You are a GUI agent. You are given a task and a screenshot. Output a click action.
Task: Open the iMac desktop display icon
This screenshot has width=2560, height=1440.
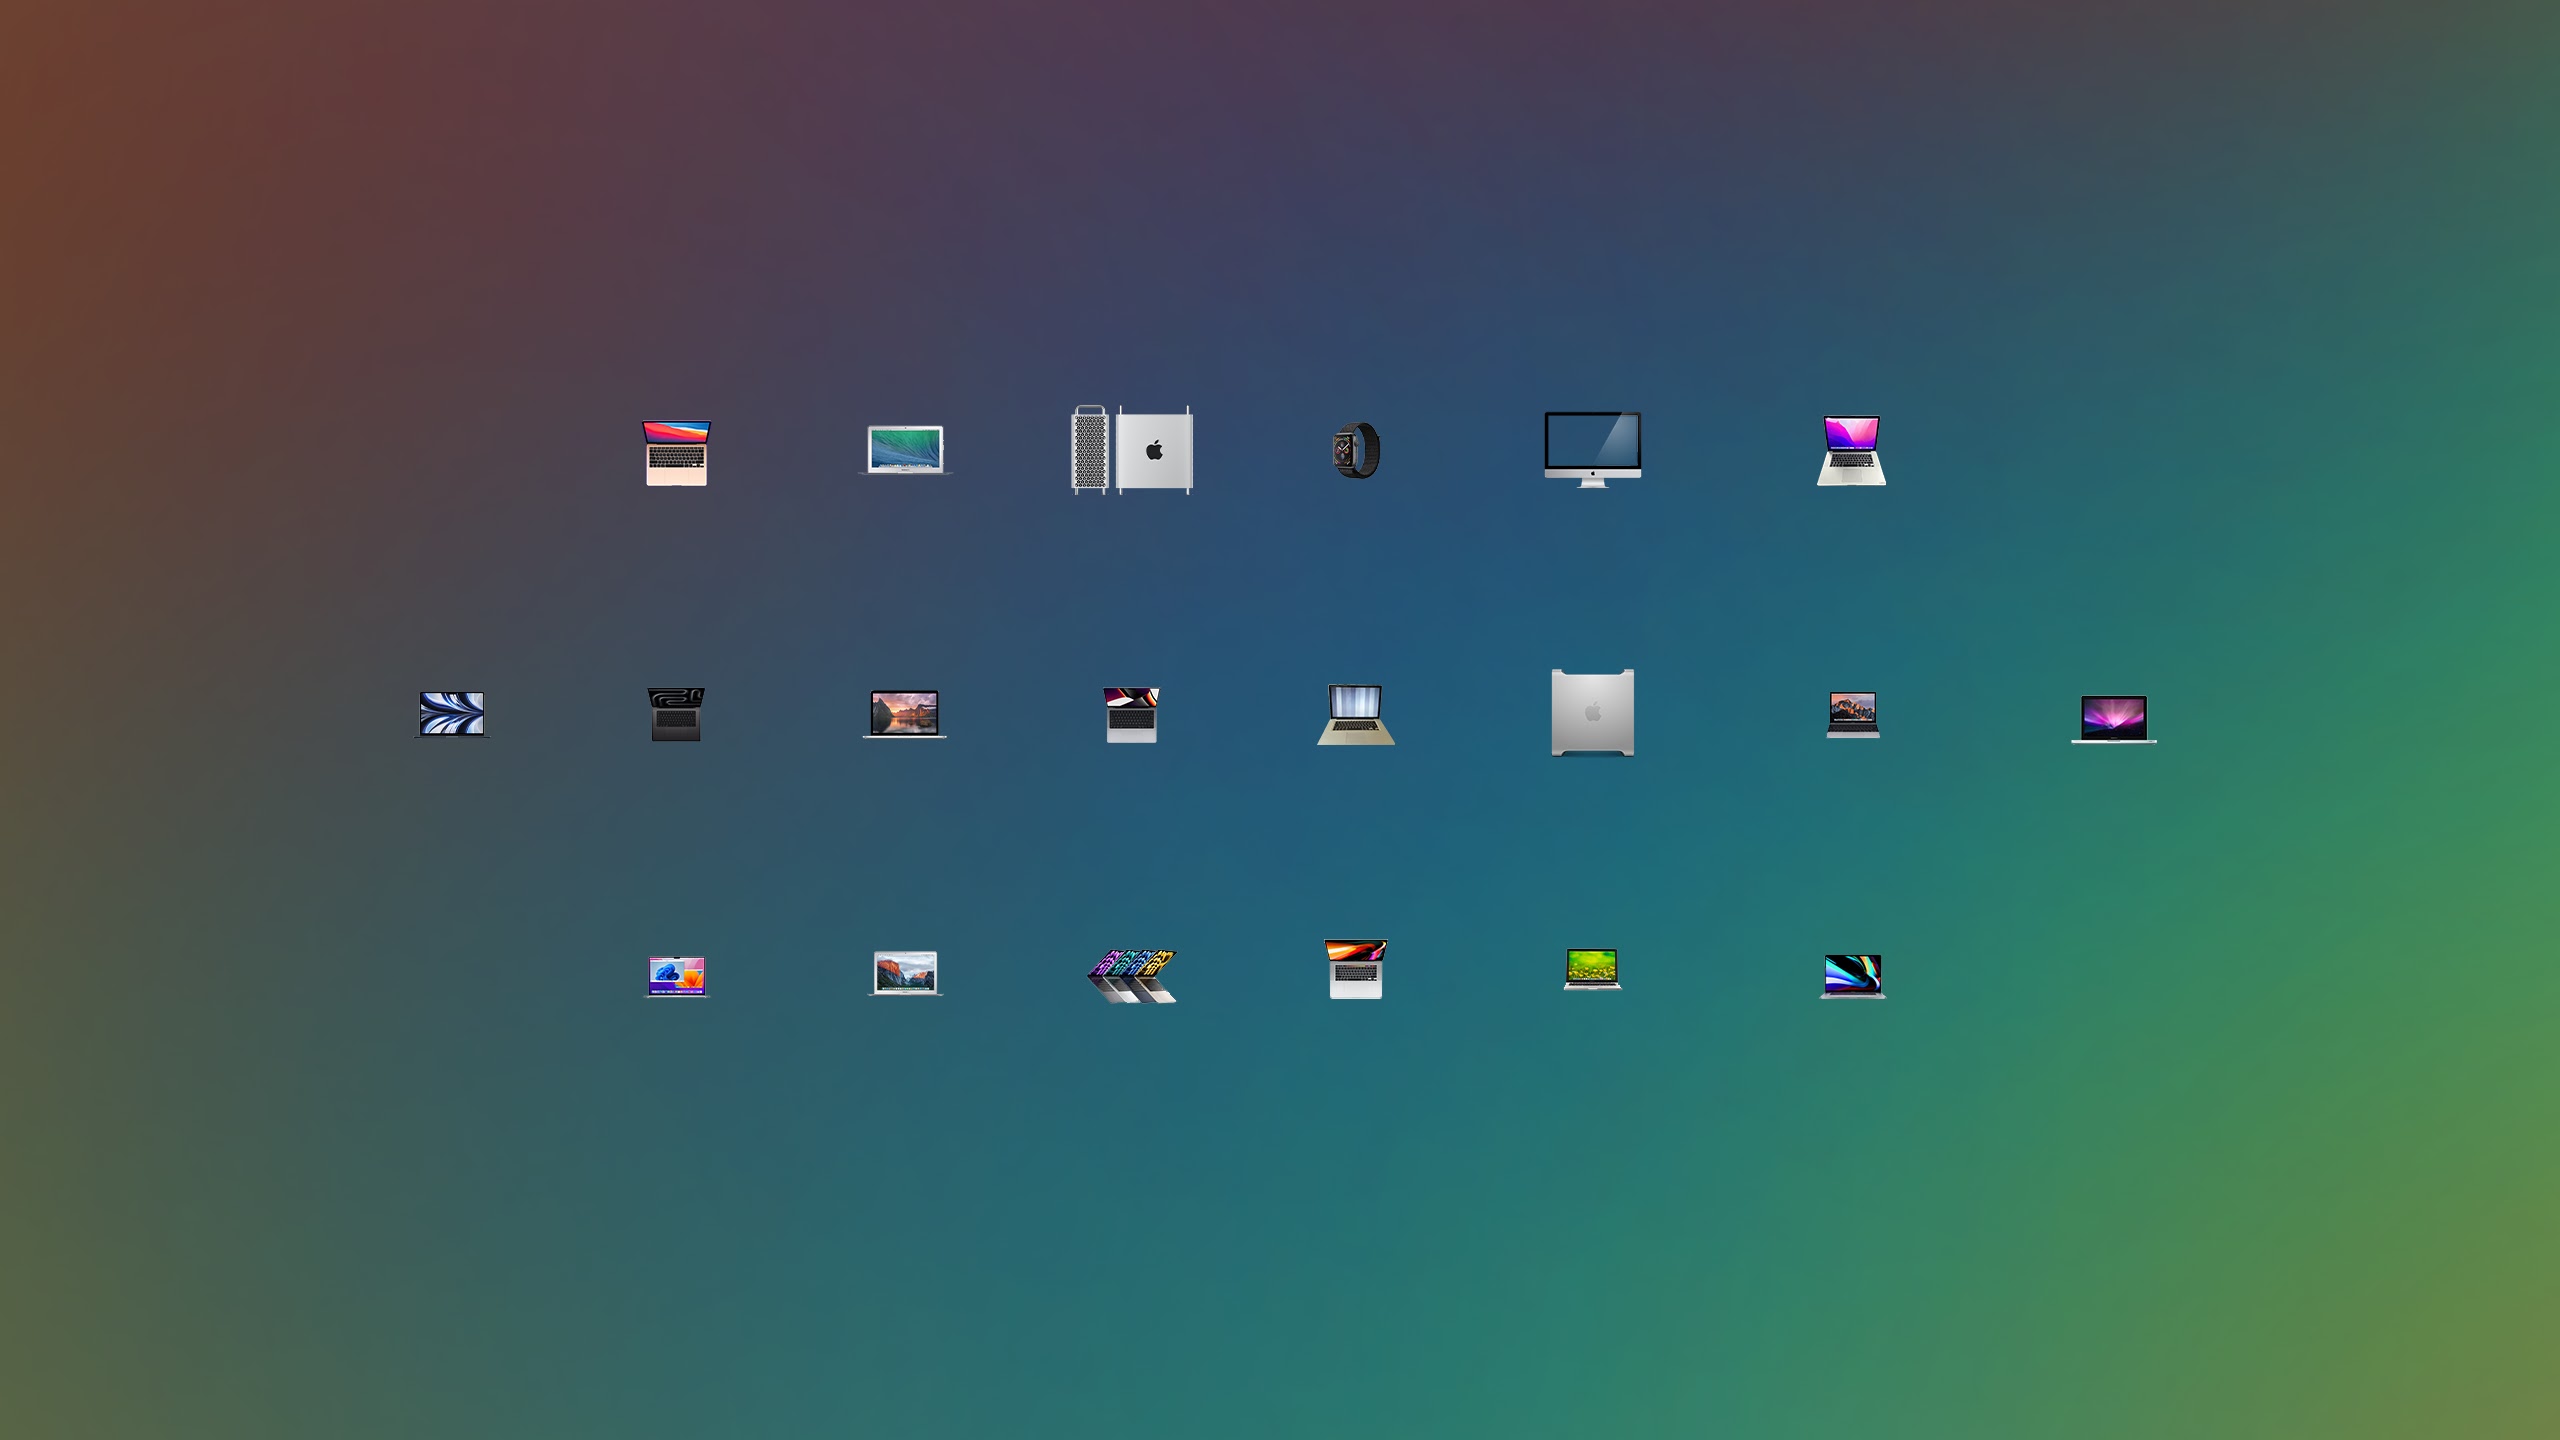click(x=1592, y=448)
